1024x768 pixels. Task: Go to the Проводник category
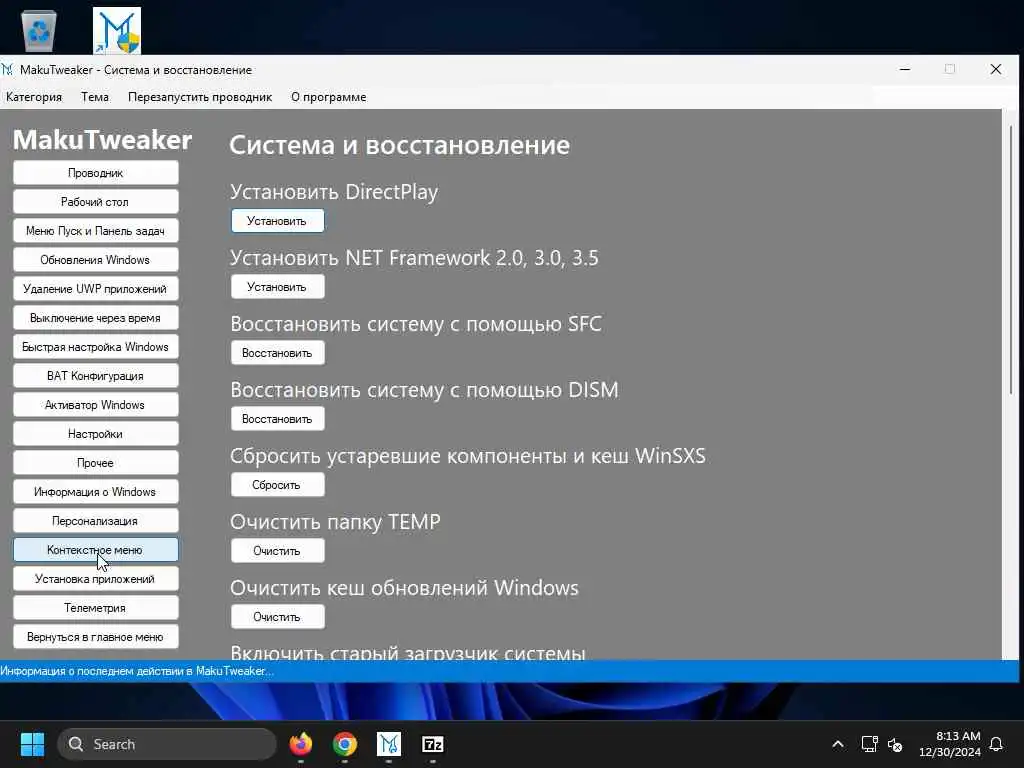point(95,172)
